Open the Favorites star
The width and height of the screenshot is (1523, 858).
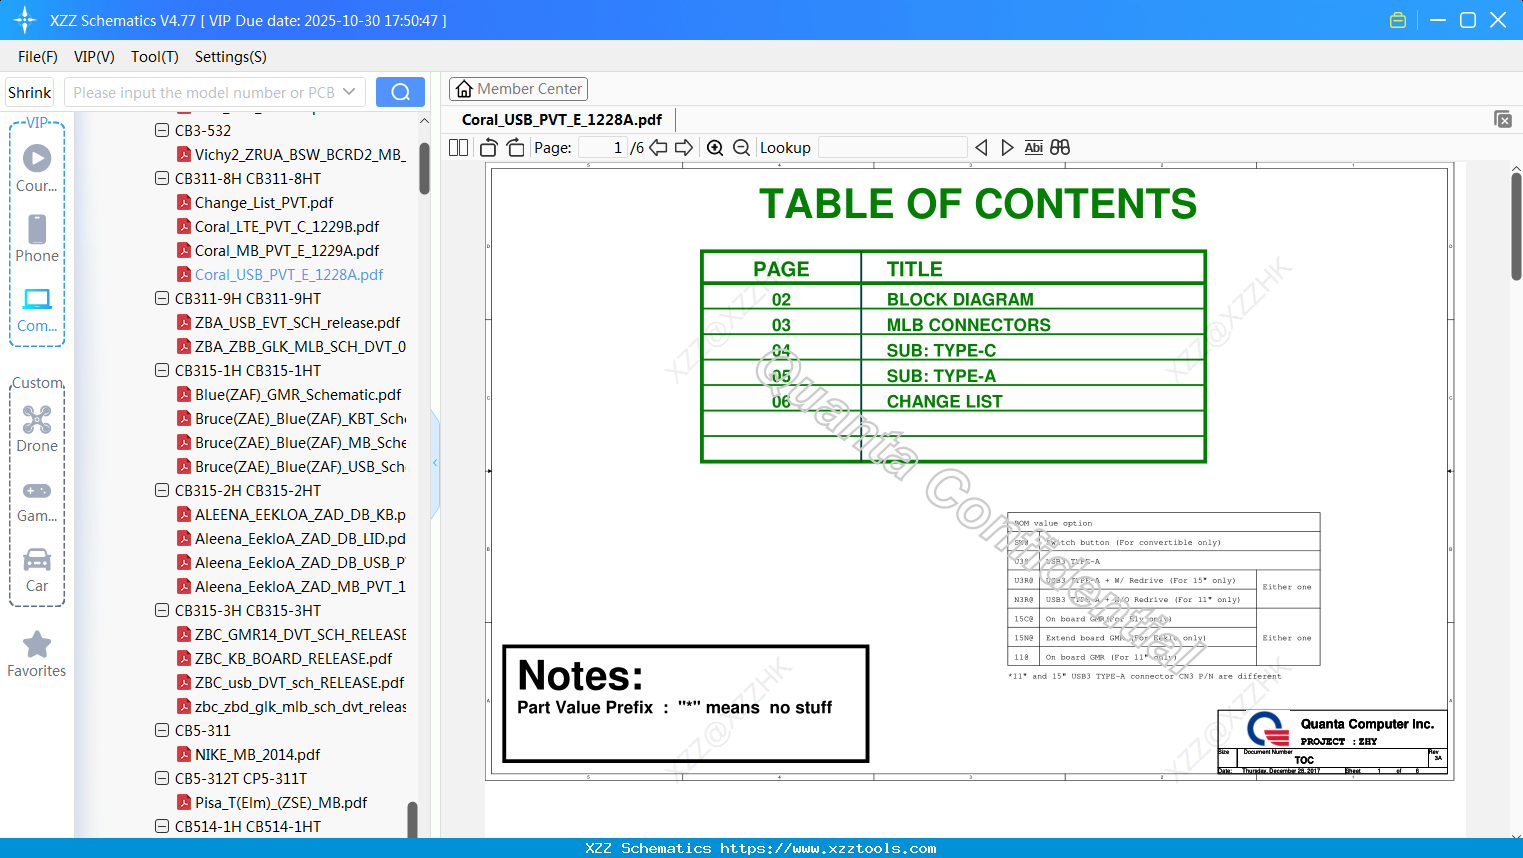point(37,644)
